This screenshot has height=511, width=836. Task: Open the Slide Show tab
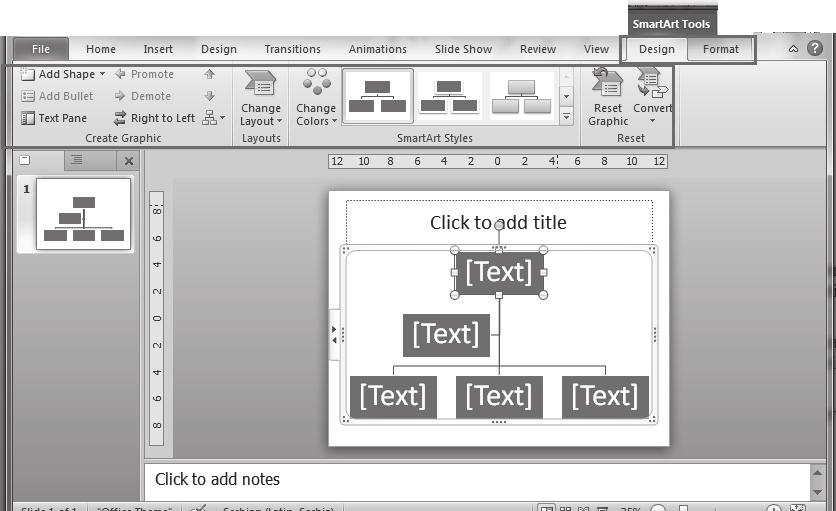tap(463, 49)
